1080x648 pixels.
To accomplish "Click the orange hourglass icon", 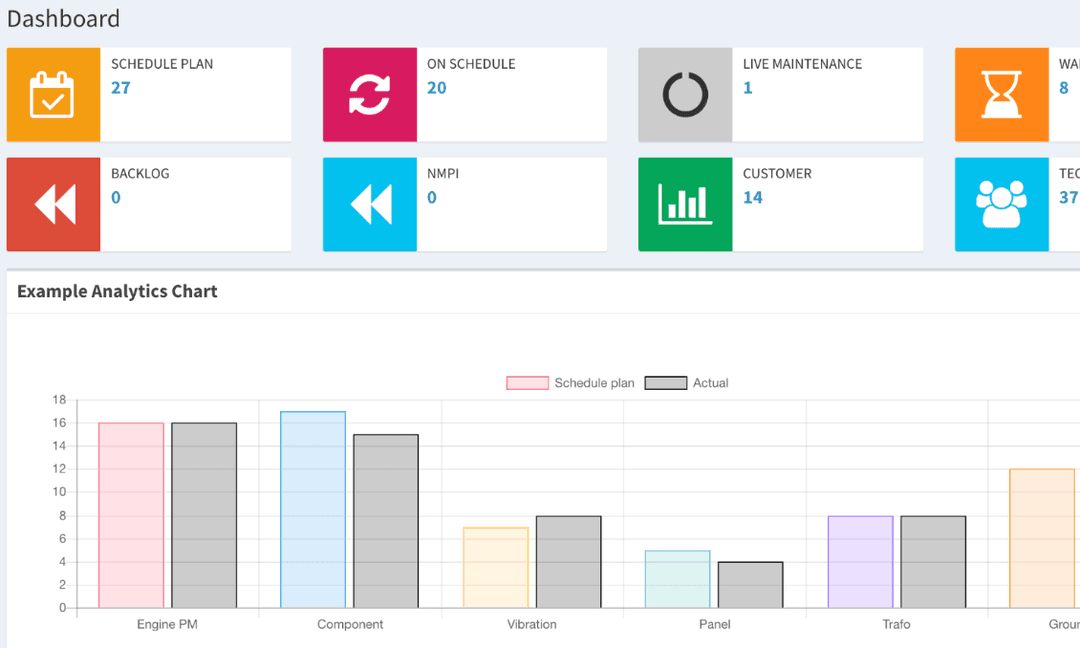I will click(1001, 95).
